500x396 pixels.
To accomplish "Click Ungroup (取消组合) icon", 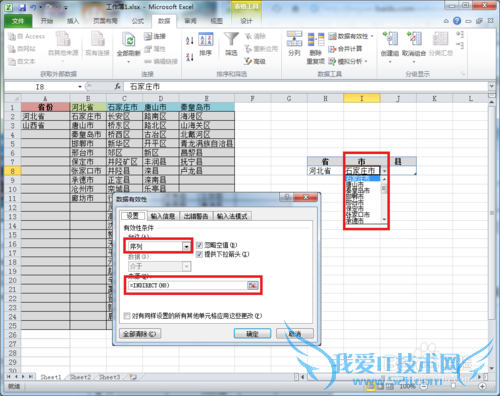I will (x=414, y=39).
